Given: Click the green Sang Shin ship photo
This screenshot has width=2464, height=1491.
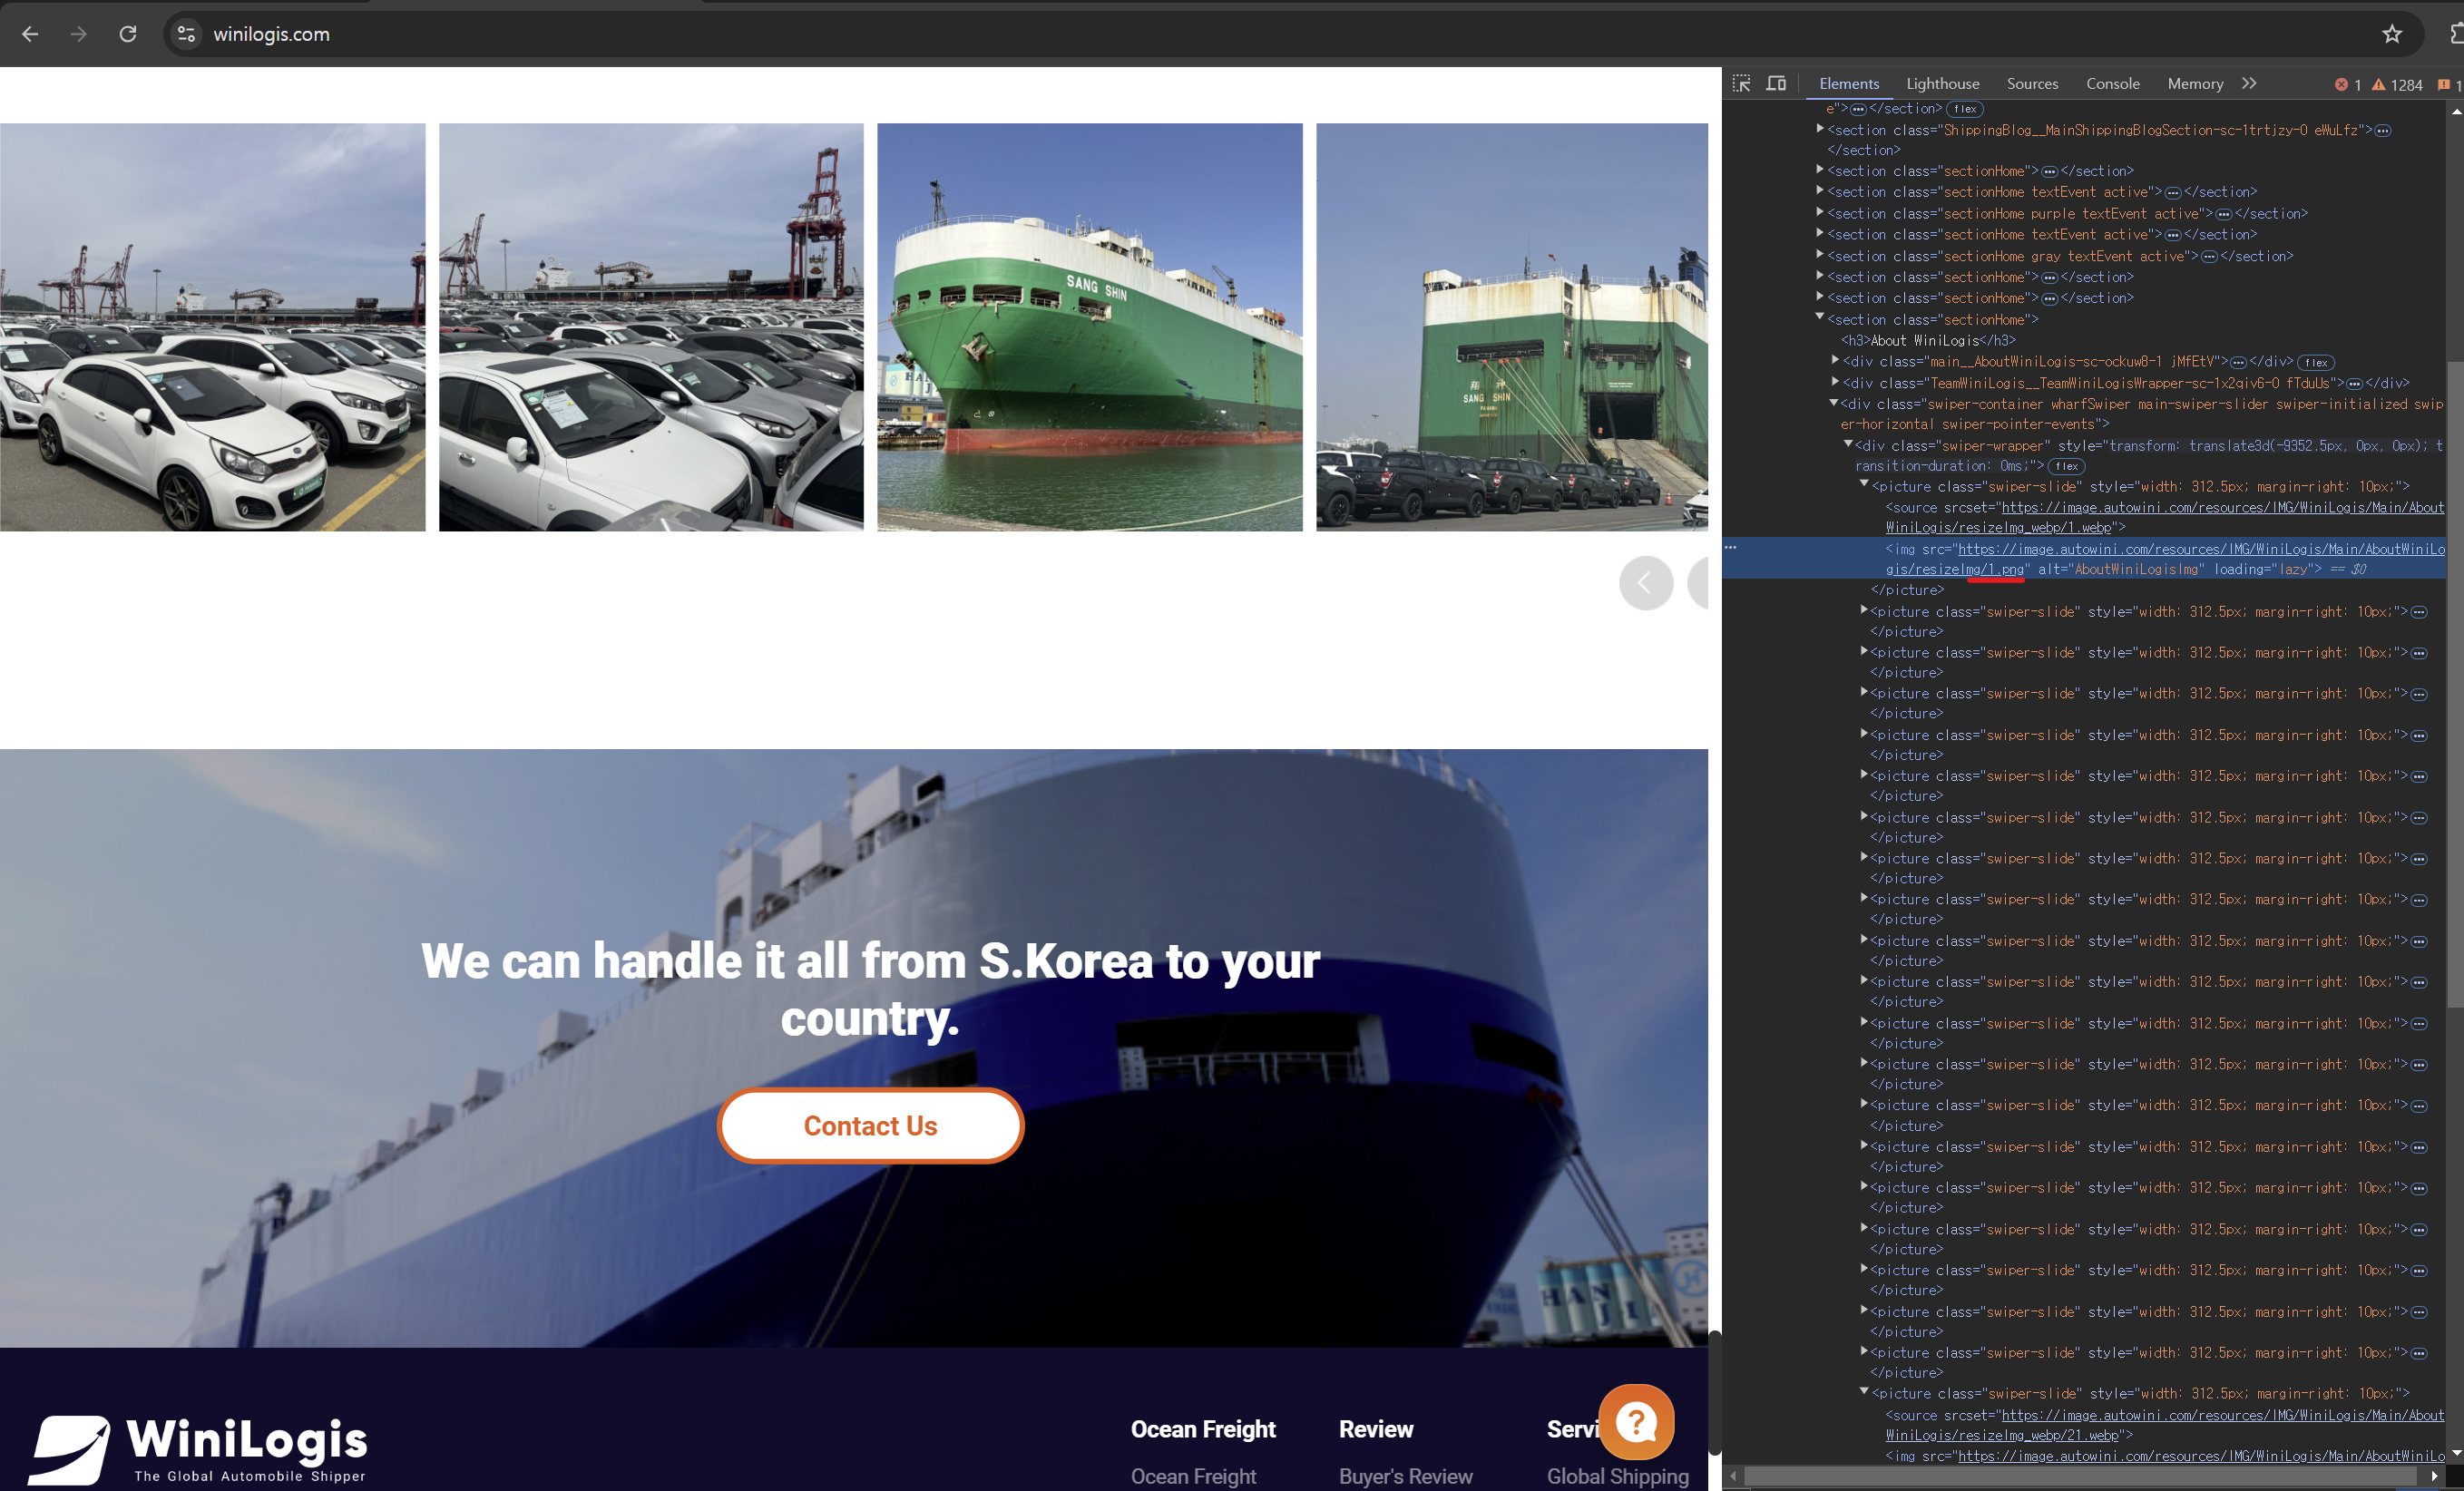Looking at the screenshot, I should 1089,327.
